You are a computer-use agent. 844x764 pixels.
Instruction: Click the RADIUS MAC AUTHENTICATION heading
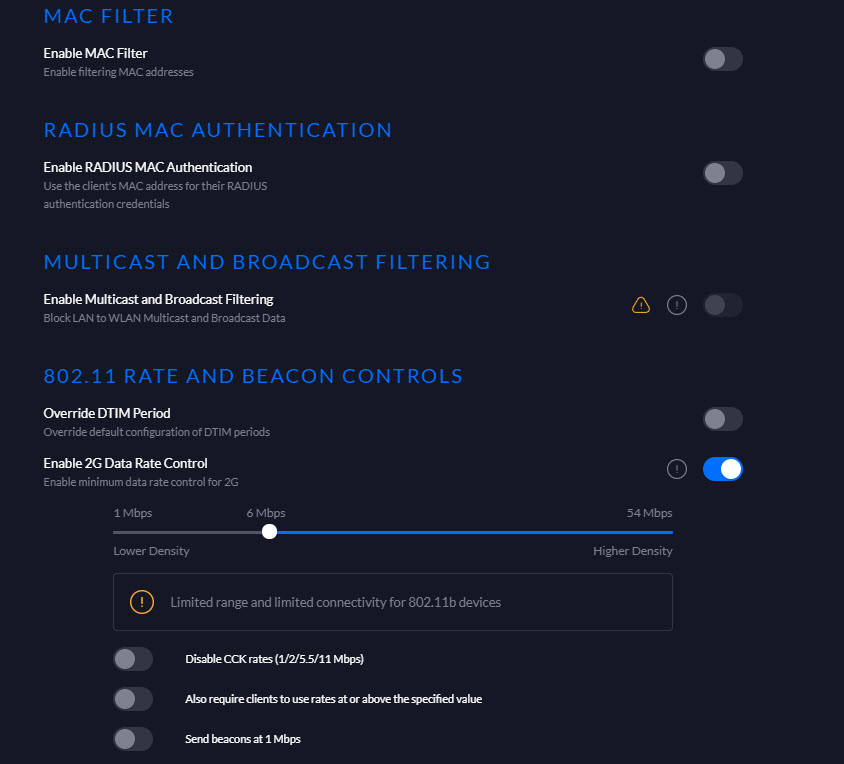pos(218,130)
